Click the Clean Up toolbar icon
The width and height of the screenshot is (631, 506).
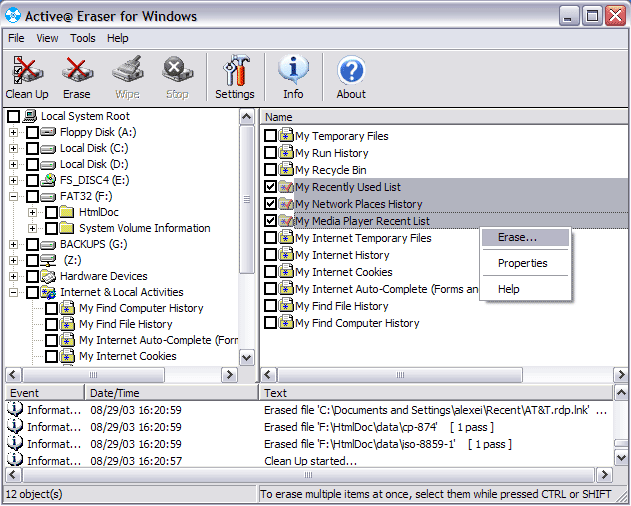[27, 69]
